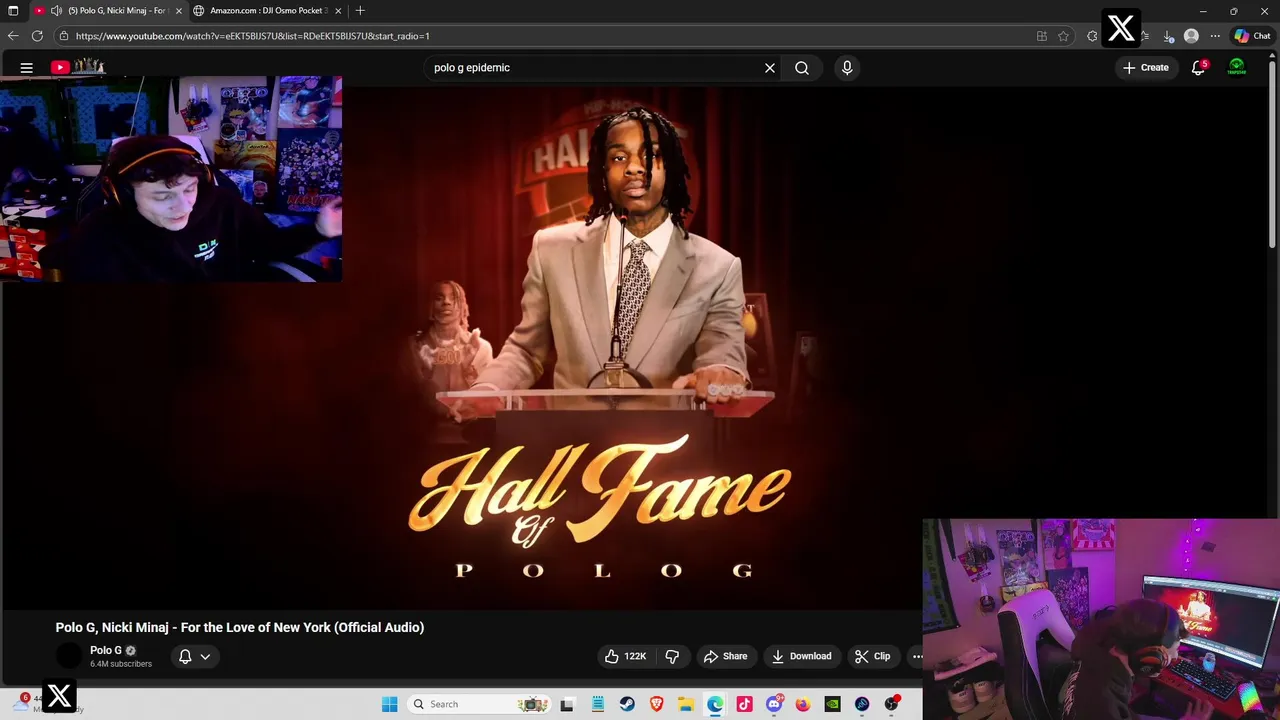Open Task View on the taskbar
This screenshot has height=720, width=1280.
567,704
